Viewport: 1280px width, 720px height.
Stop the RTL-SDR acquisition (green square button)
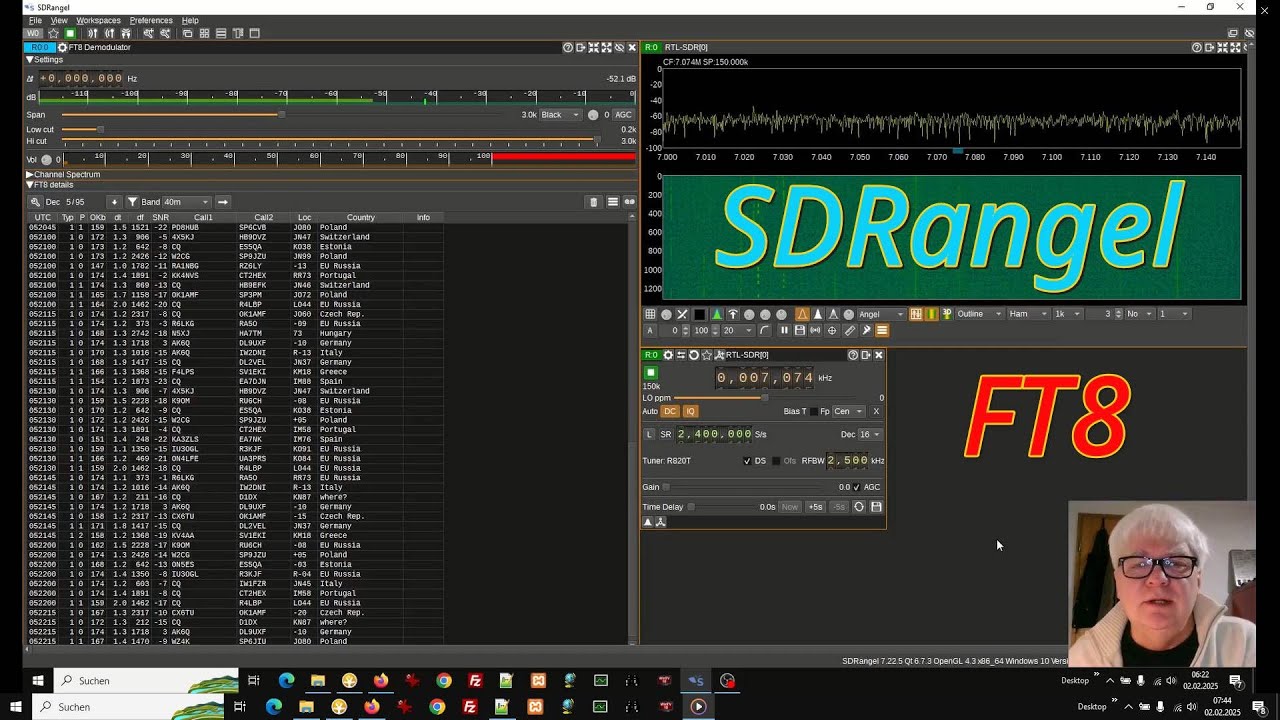pyautogui.click(x=650, y=372)
